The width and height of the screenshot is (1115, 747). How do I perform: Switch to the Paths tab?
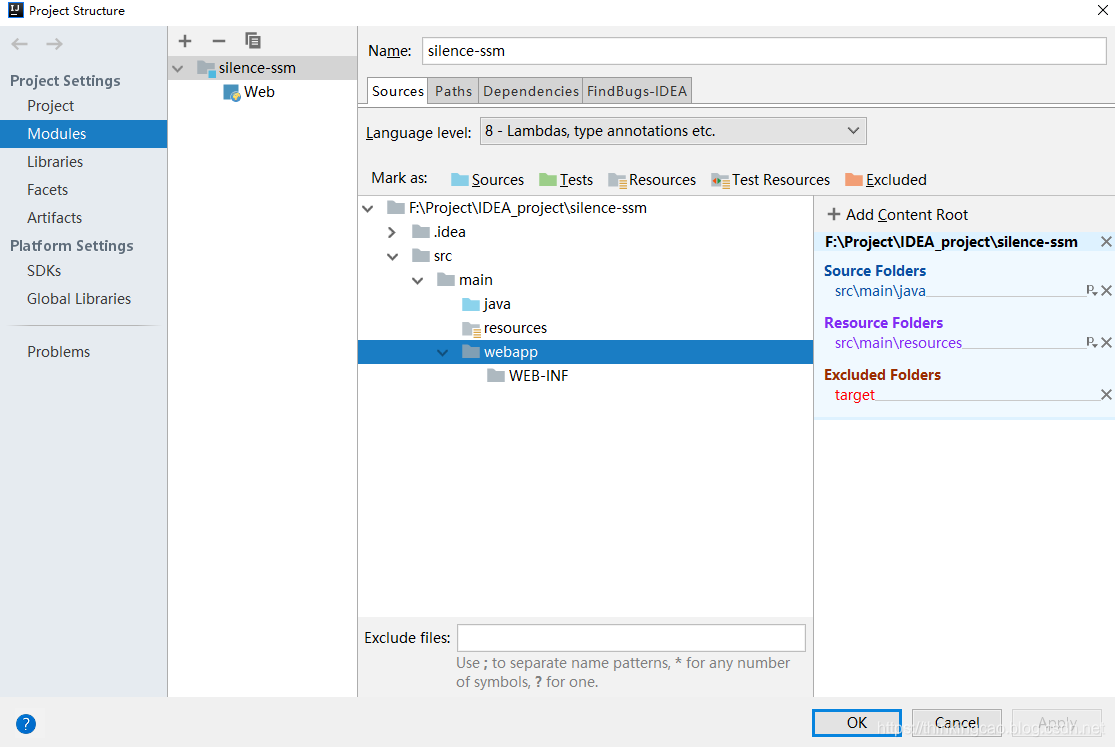pyautogui.click(x=453, y=91)
